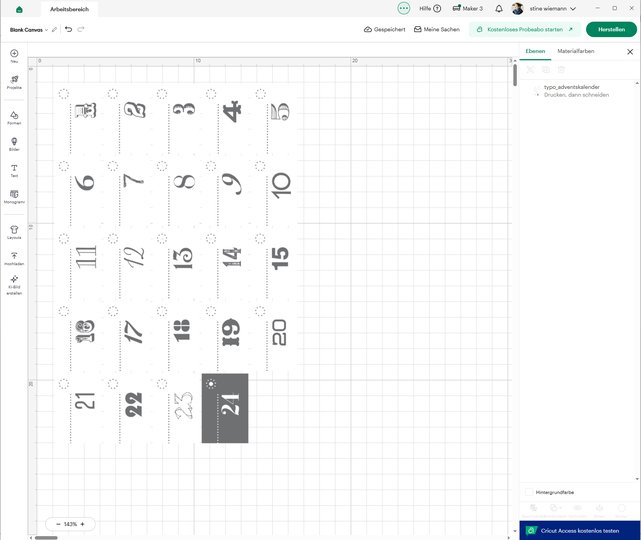Select the Text tool in sidebar

[x=14, y=170]
